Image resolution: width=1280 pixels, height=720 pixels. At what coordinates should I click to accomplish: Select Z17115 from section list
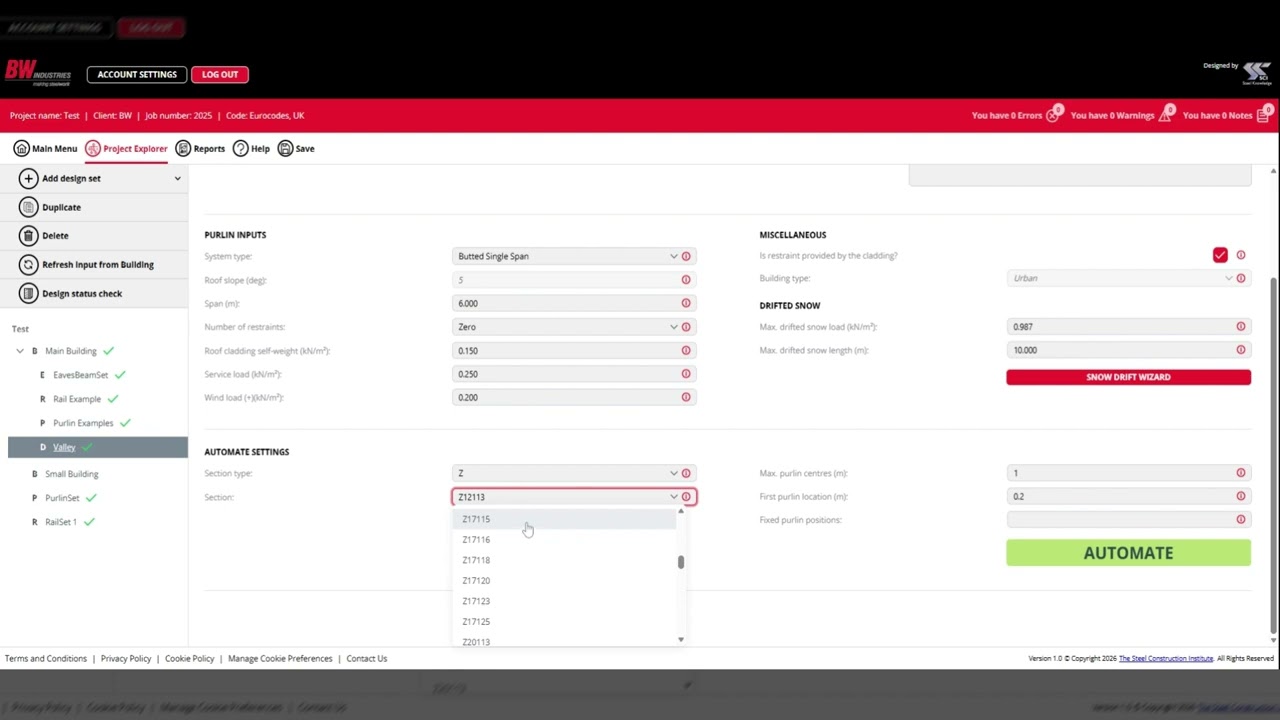(x=566, y=519)
